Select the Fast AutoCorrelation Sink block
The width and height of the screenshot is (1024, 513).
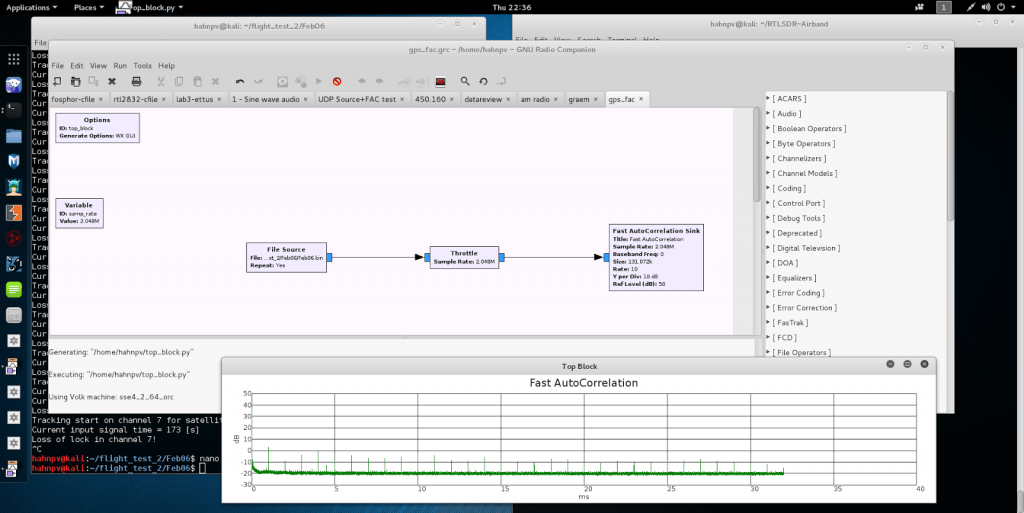coord(656,257)
